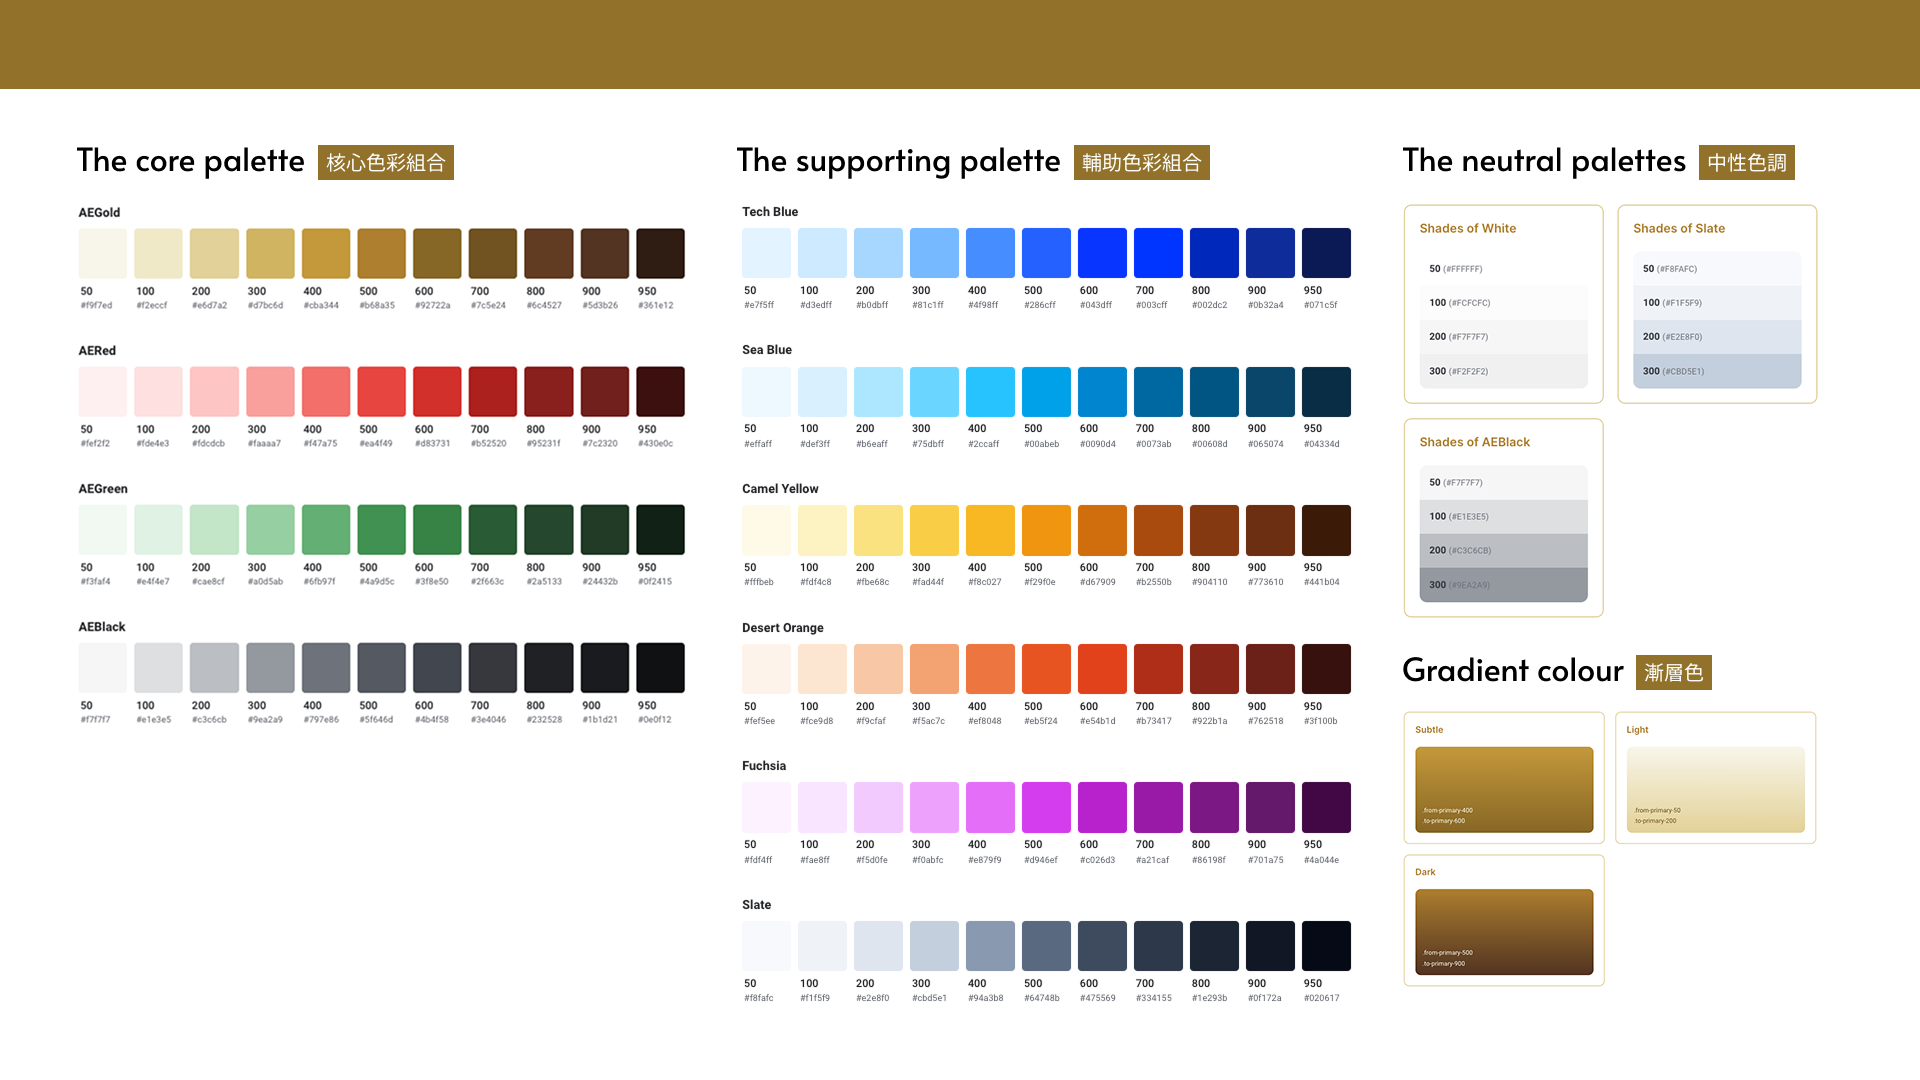Screen dimensions: 1920x1080
Task: Click Shades of AEBlack 300 row
Action: (x=1503, y=585)
